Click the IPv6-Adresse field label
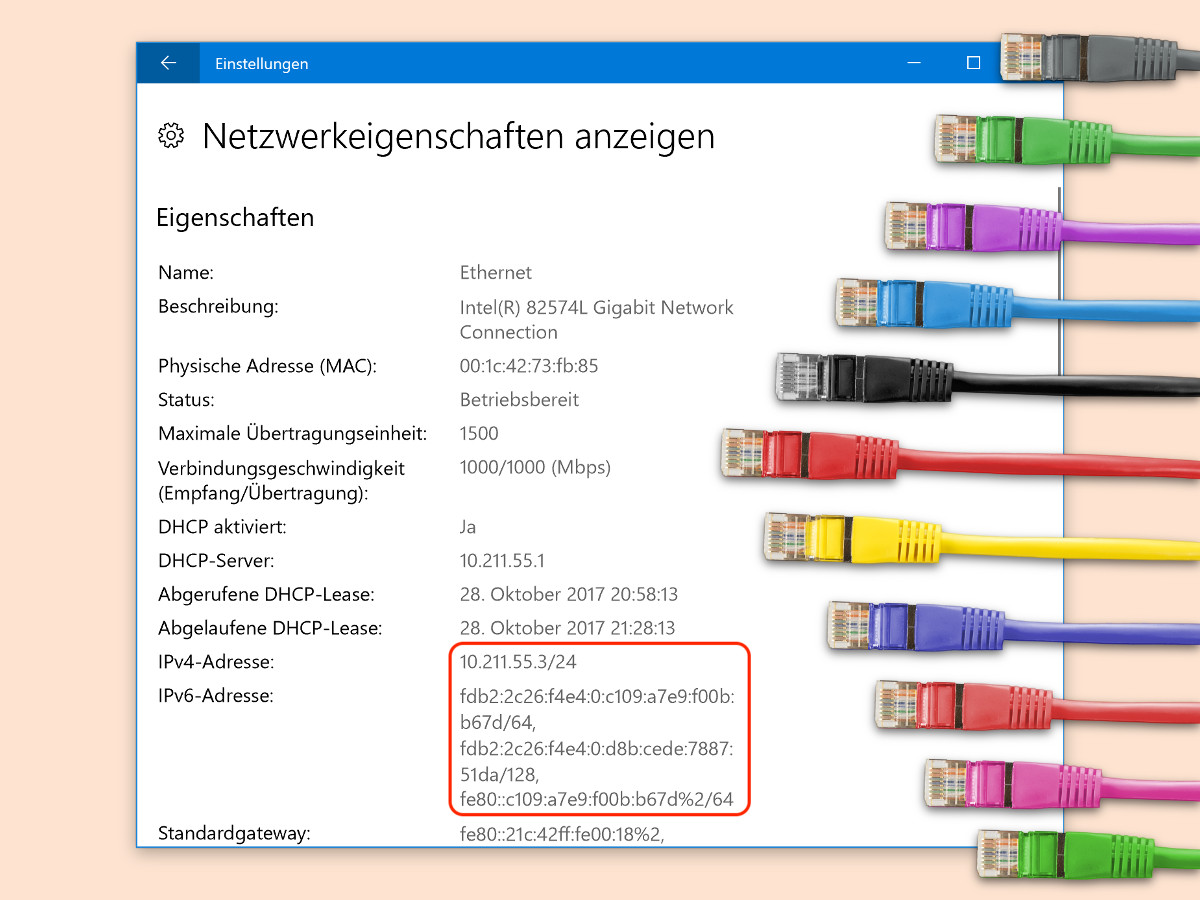The image size is (1200, 900). [216, 695]
